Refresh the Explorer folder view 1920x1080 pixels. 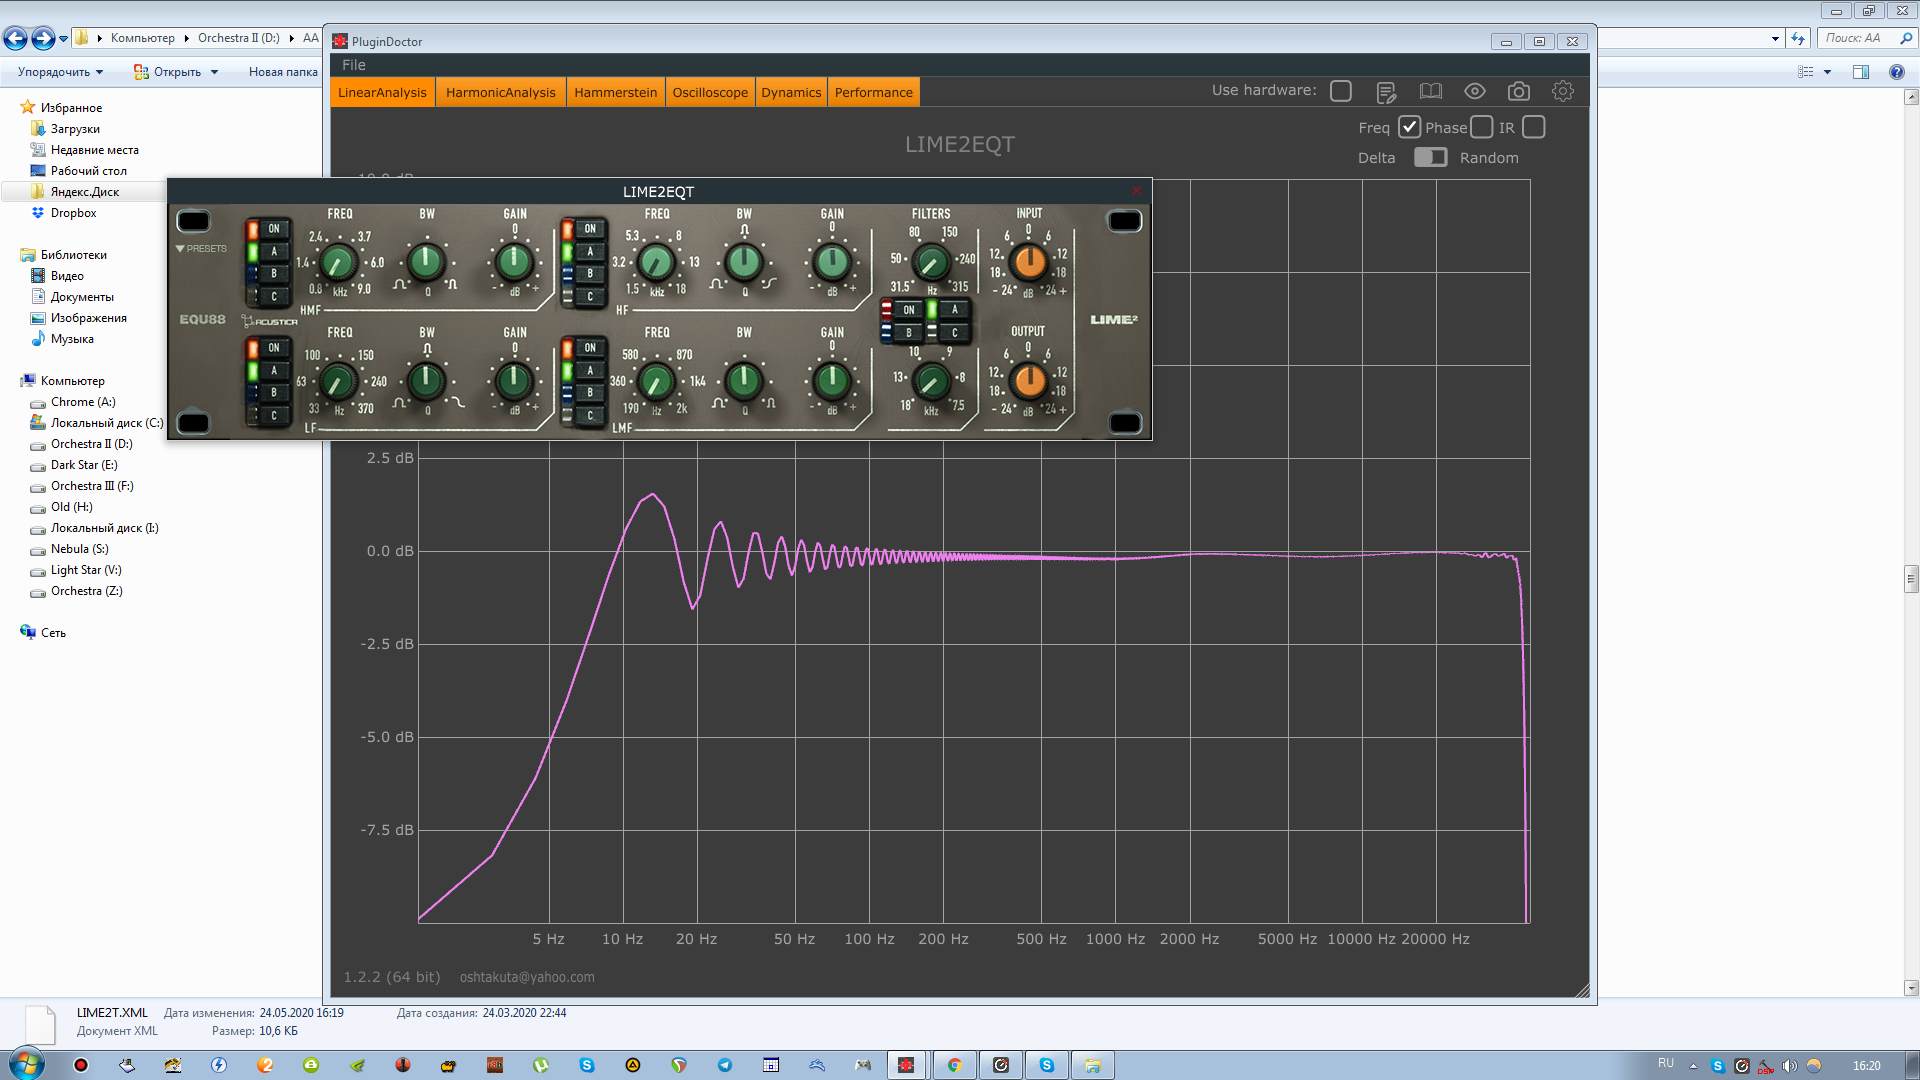1798,39
